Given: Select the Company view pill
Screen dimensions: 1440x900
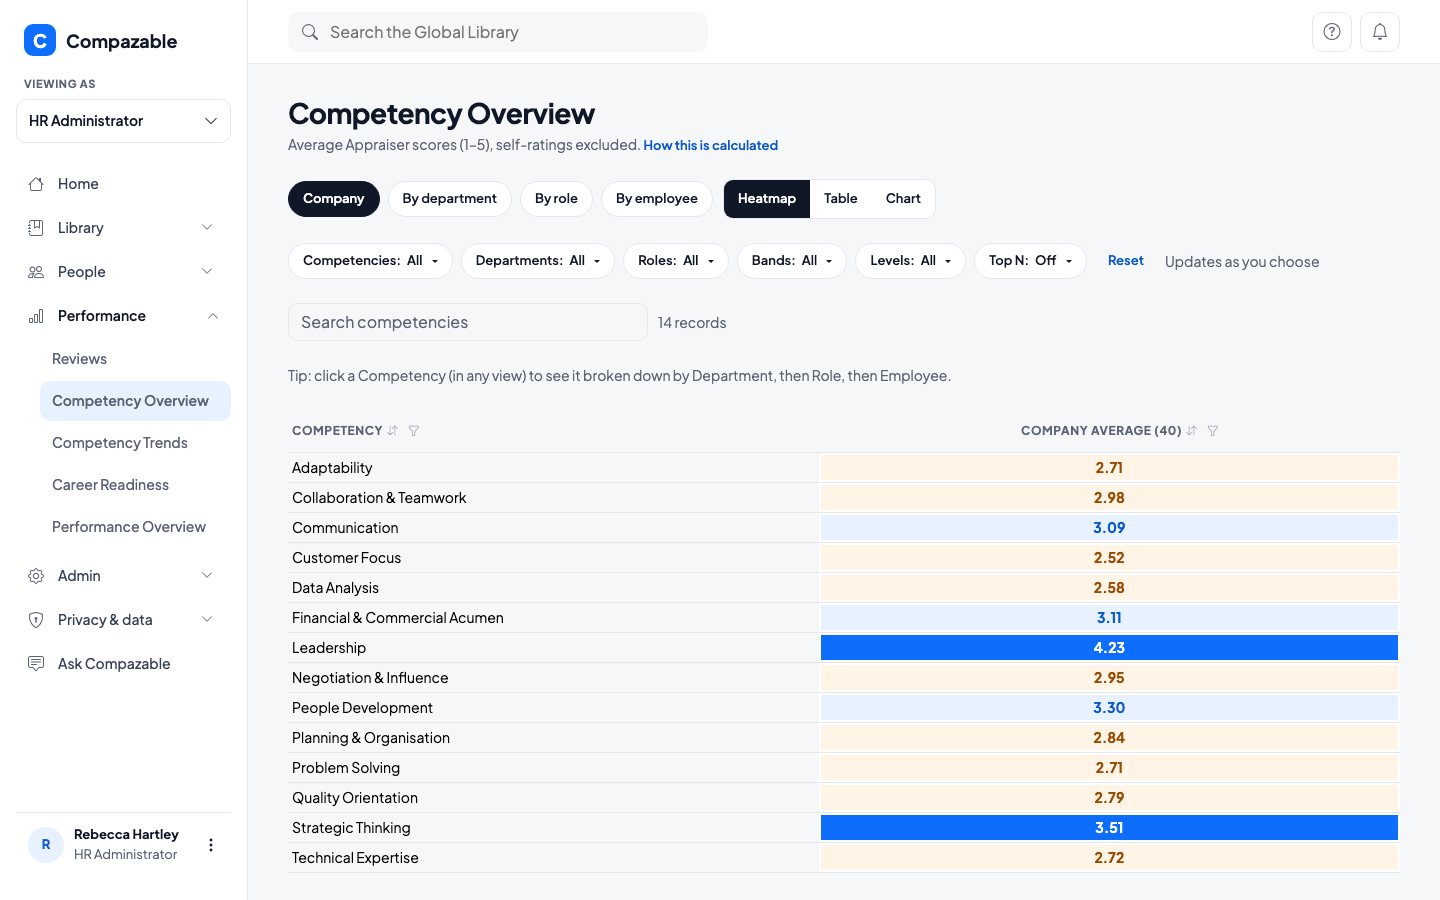Looking at the screenshot, I should point(334,199).
